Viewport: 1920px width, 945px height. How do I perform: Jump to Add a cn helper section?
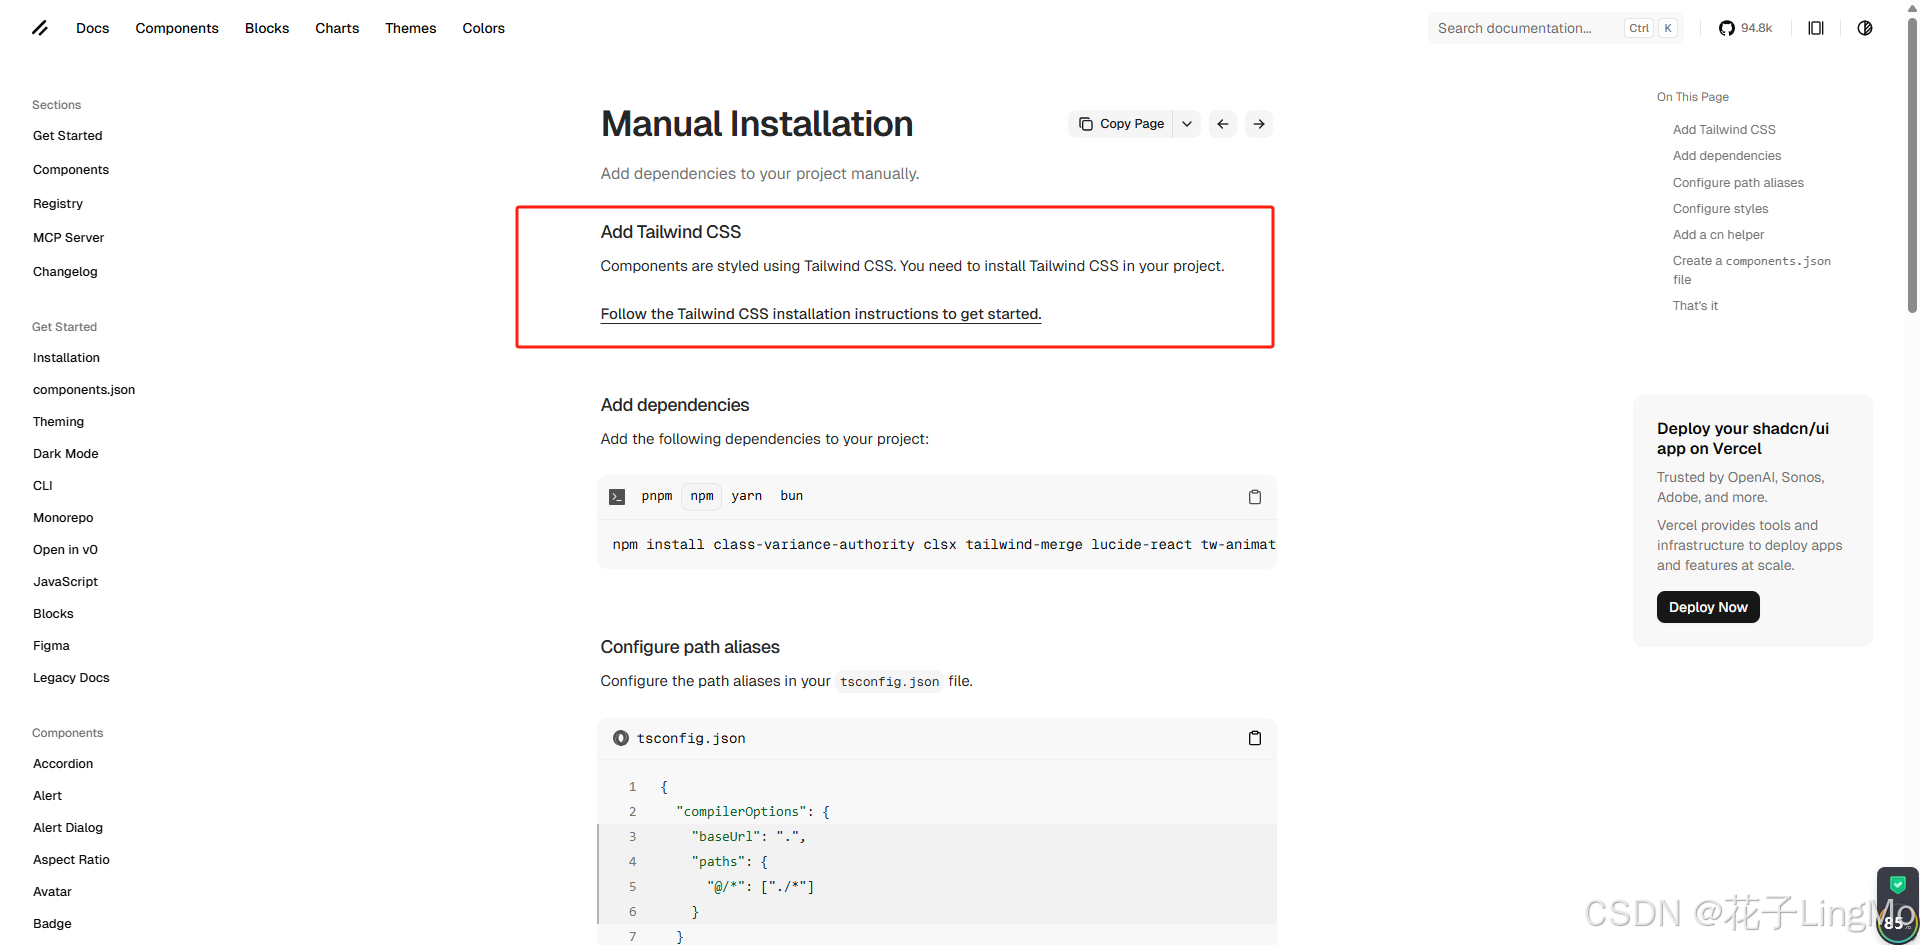1718,235
